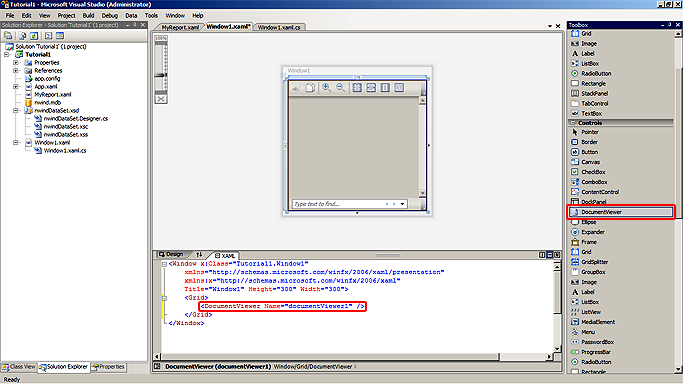Viewport: 683px width, 384px height.
Task: Select Window1.xaml.cs in Solution Explorer tree
Action: (64, 151)
